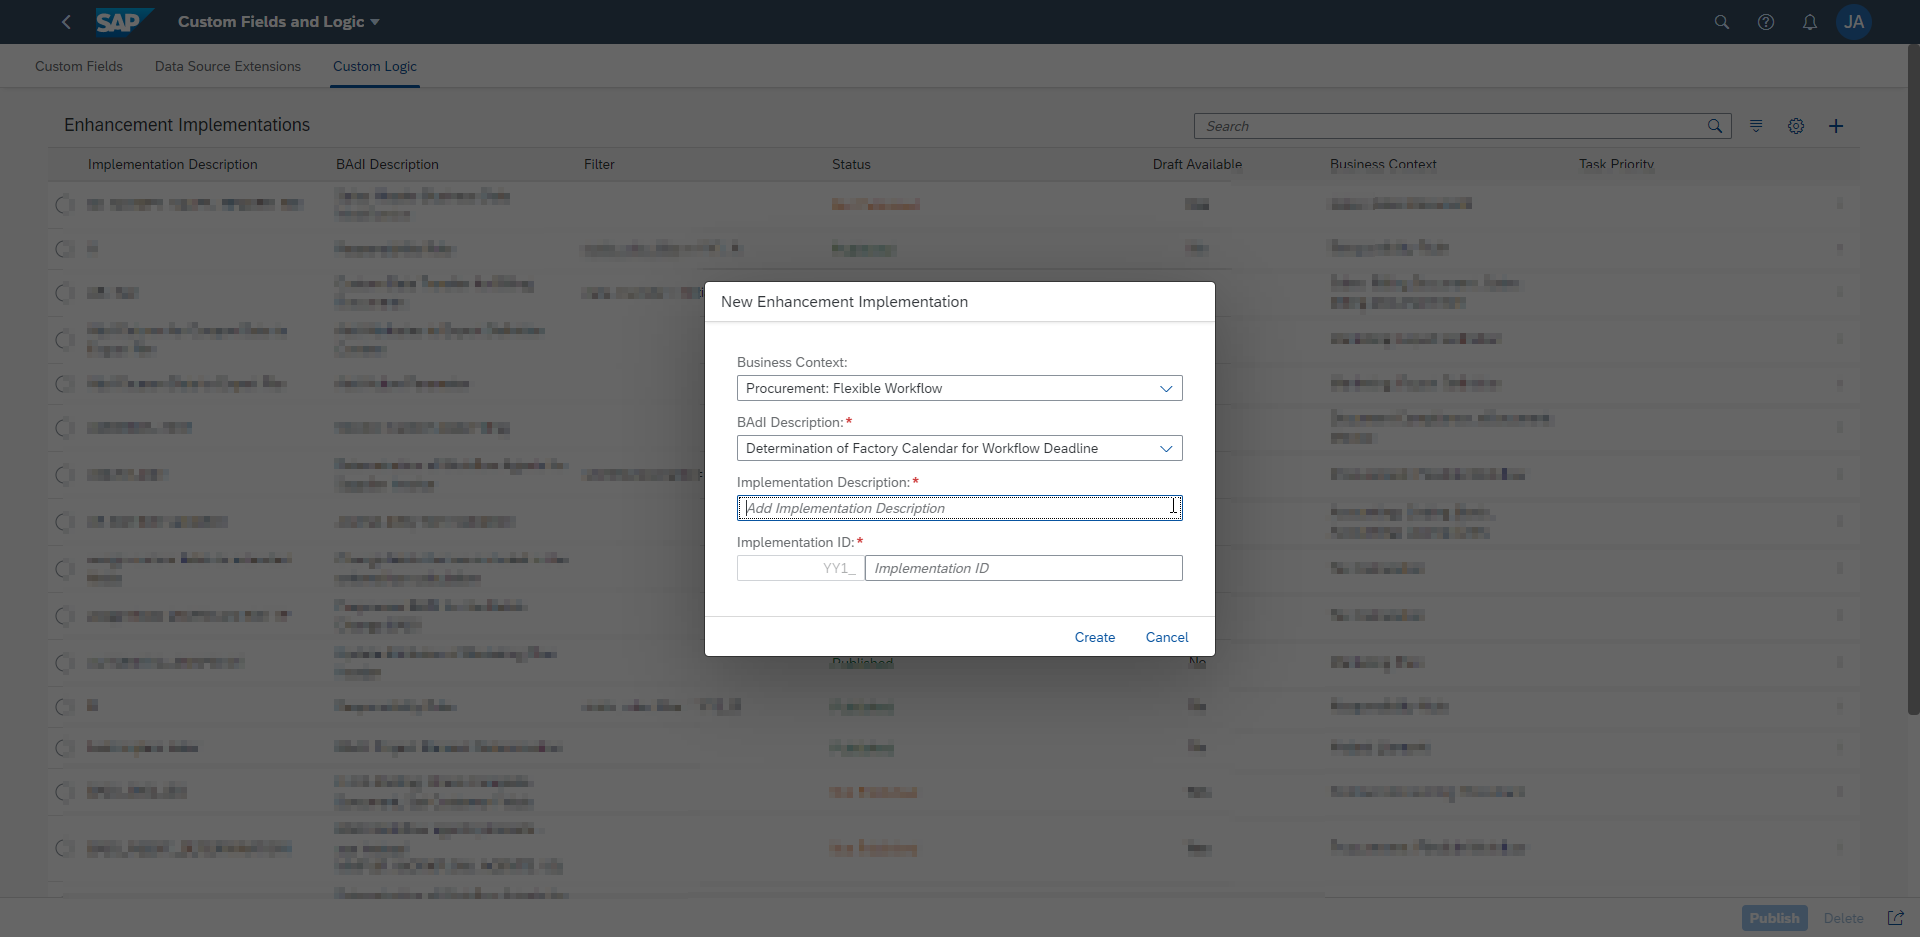1920x937 pixels.
Task: Expand the BAdI Description dropdown
Action: [1165, 449]
